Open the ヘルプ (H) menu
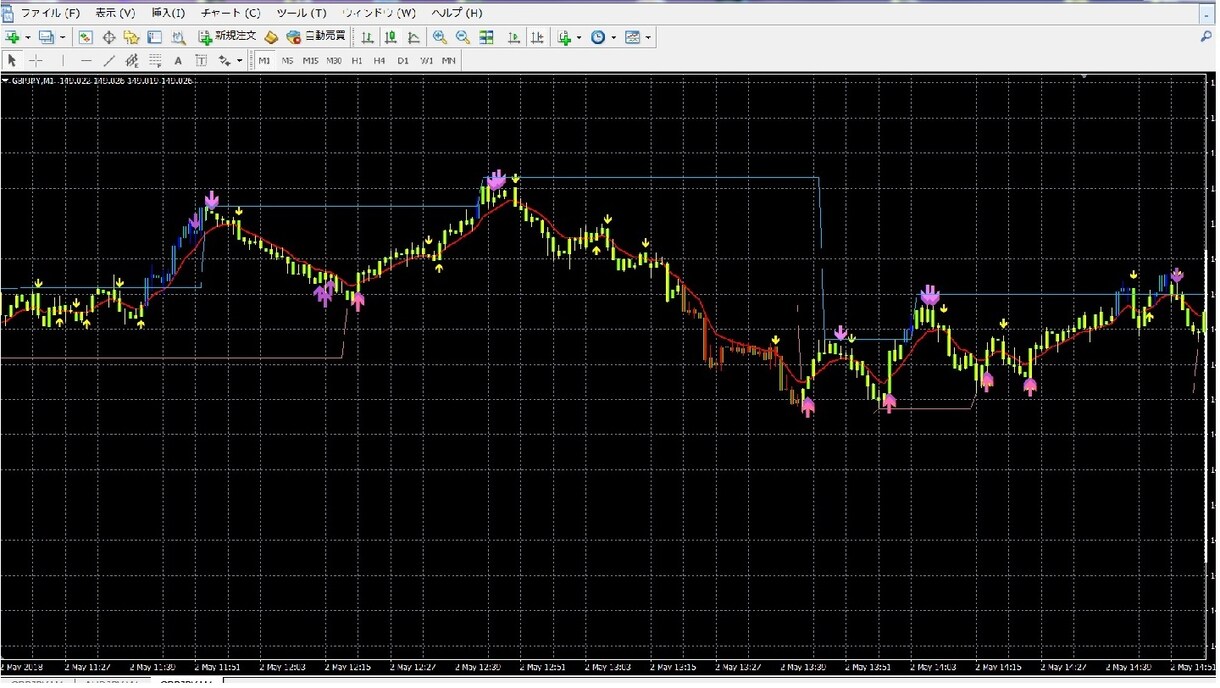Screen dimensions: 1220x688 point(456,13)
